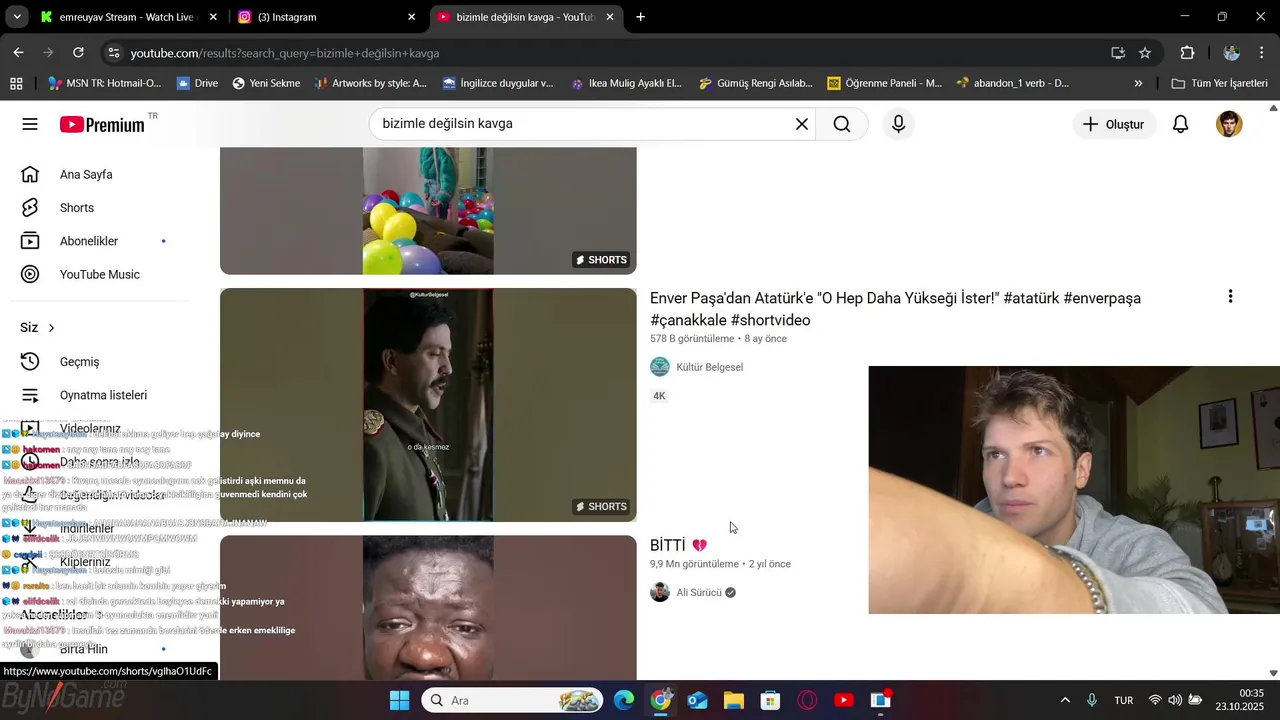The height and width of the screenshot is (720, 1280).
Task: Open the TUR language selector
Action: (x=1124, y=700)
